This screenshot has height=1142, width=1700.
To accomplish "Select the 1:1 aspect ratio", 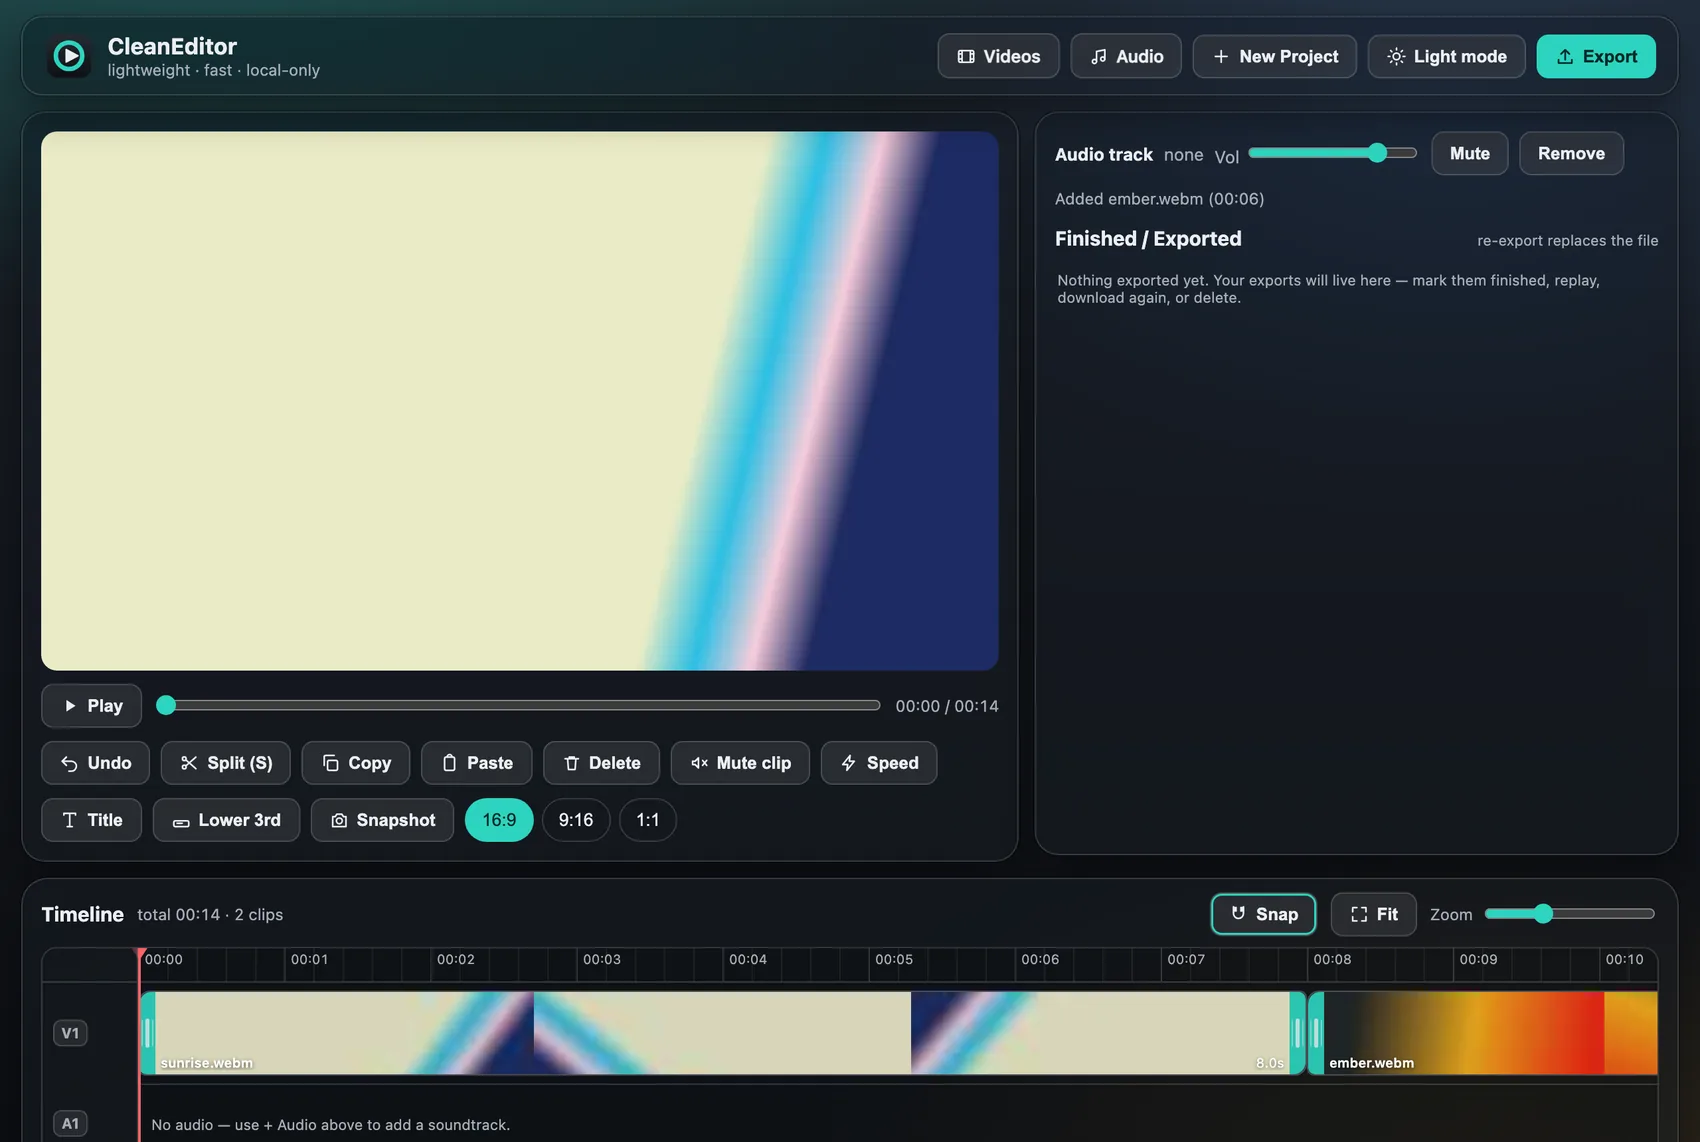I will pyautogui.click(x=648, y=820).
